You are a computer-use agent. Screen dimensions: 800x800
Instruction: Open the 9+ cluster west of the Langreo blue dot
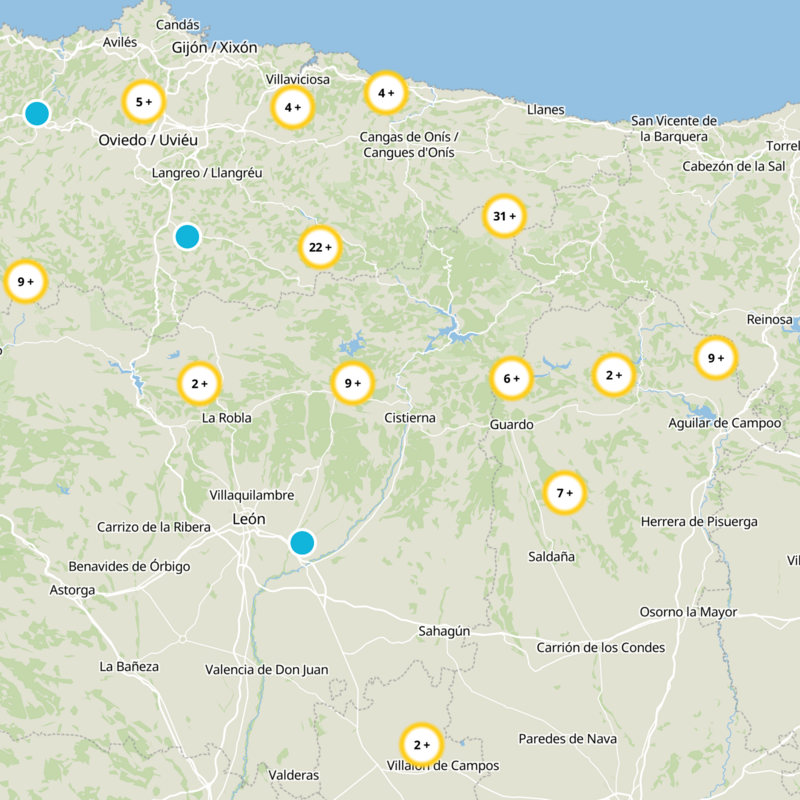click(26, 282)
